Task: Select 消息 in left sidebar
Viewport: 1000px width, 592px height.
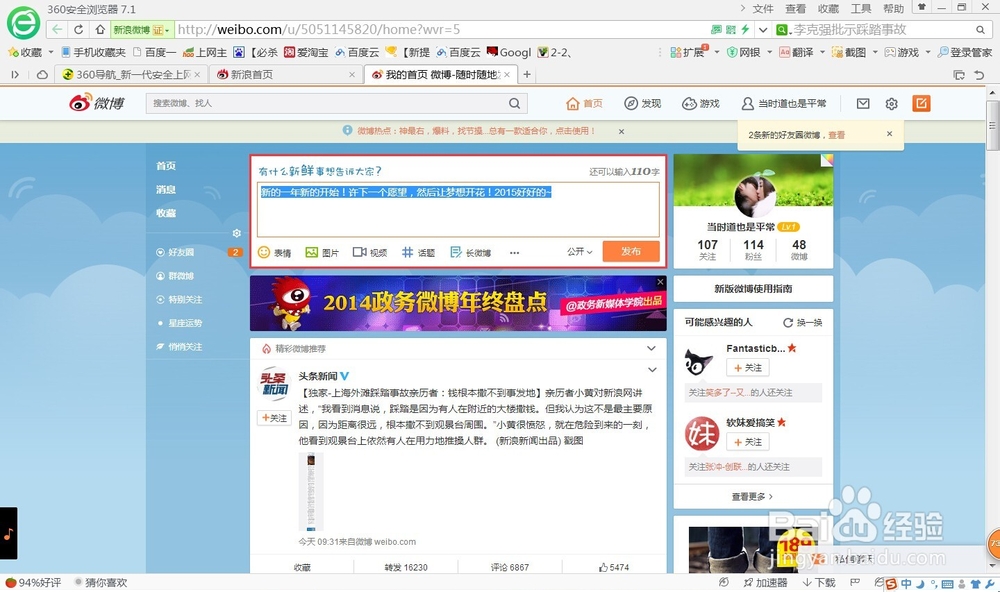Action: pyautogui.click(x=166, y=189)
